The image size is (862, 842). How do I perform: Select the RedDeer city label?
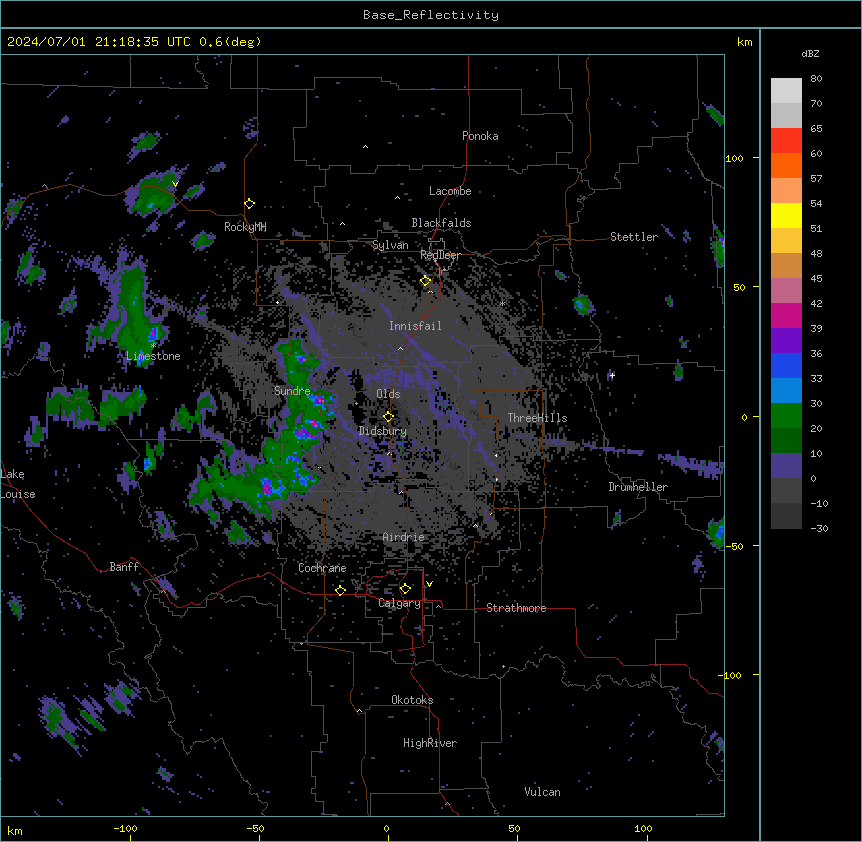[x=440, y=255]
